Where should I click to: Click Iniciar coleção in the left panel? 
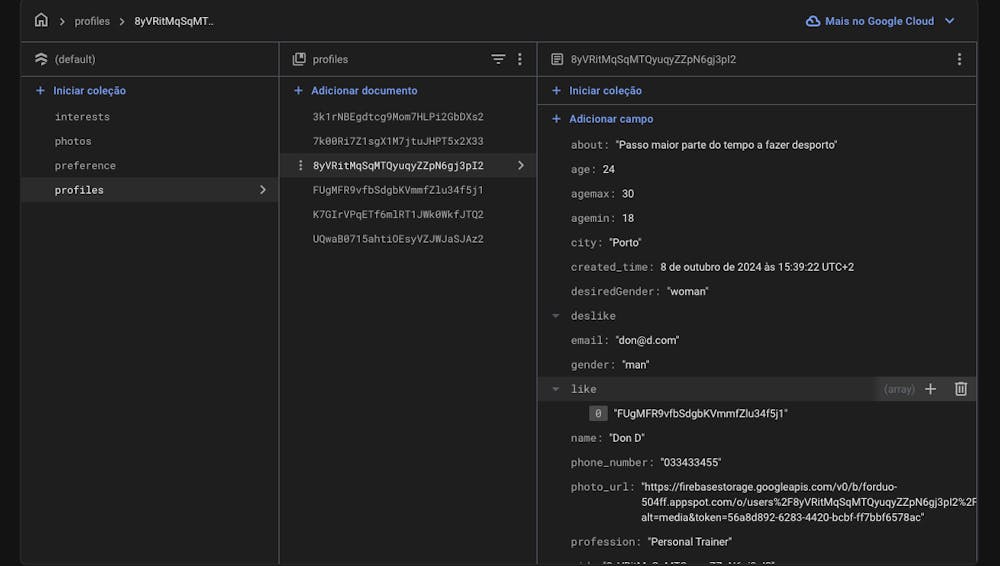pyautogui.click(x=89, y=90)
